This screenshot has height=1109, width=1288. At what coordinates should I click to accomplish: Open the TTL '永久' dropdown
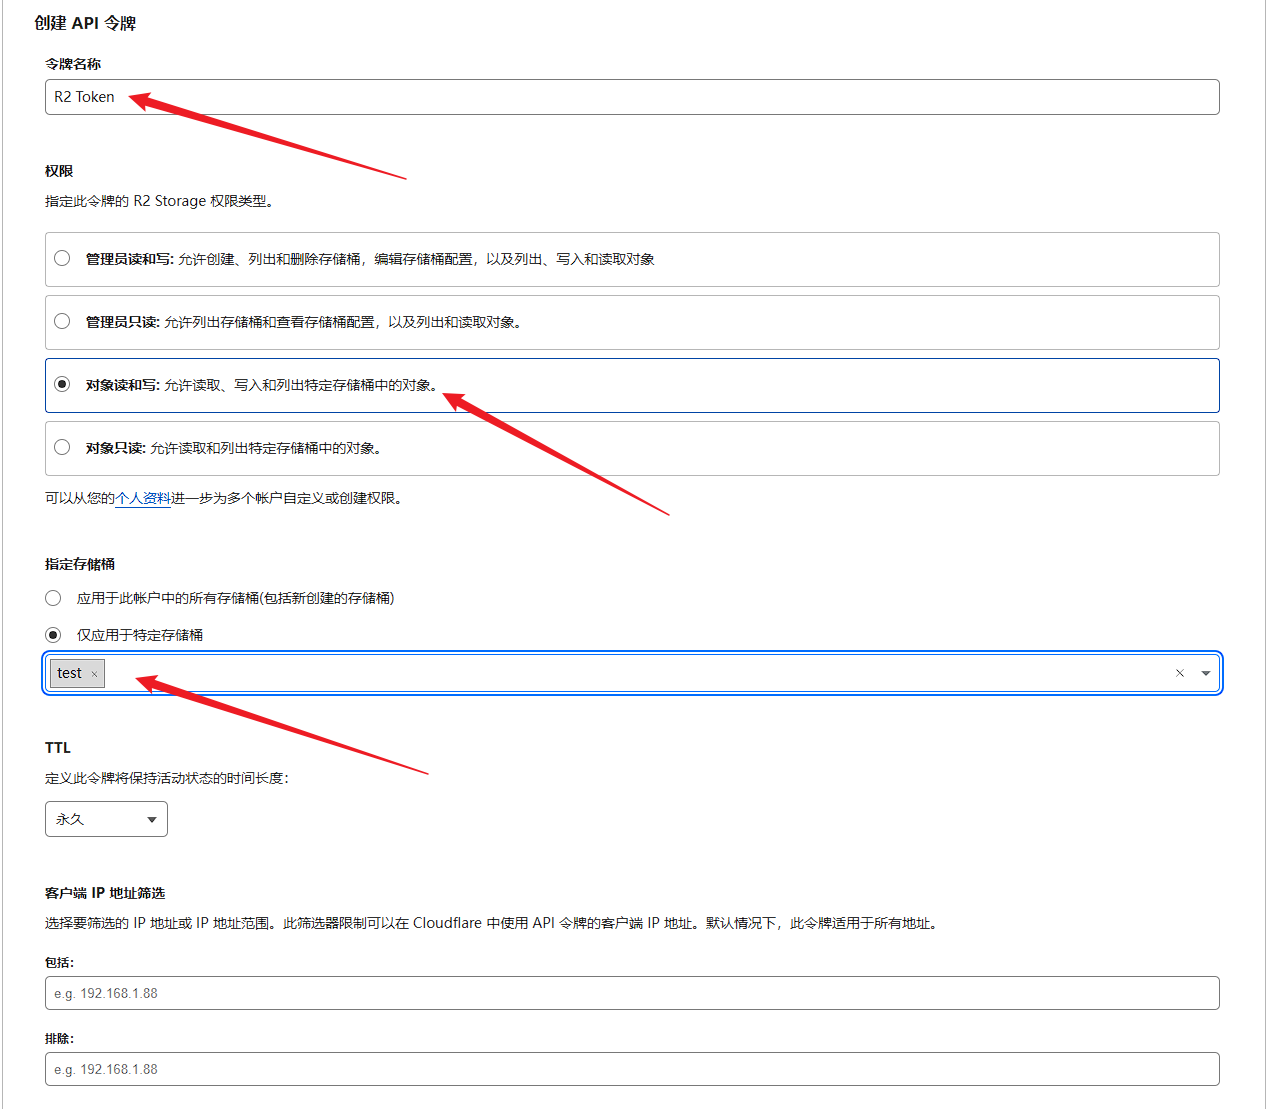coord(106,819)
